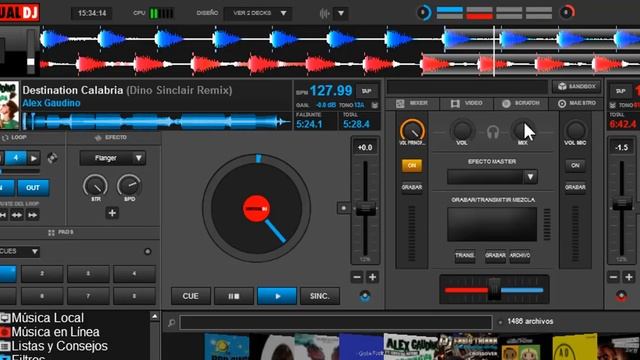Click the Vol Princip master volume knob
This screenshot has height=360, width=640.
click(x=412, y=131)
